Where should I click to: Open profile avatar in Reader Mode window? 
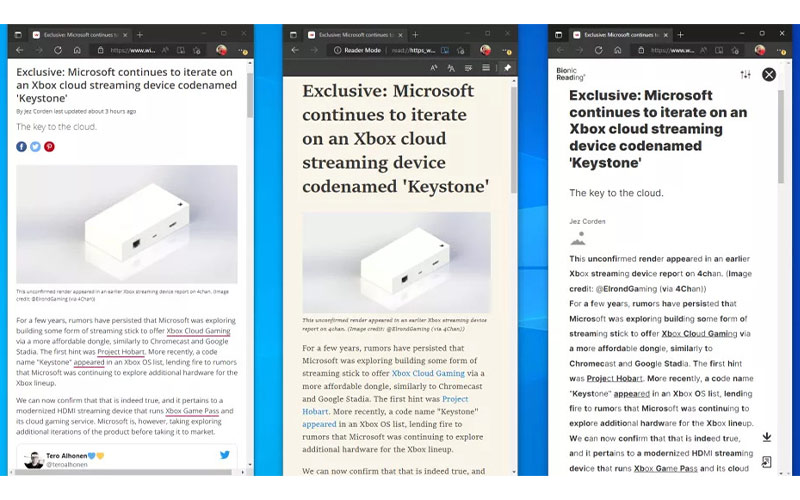pyautogui.click(x=485, y=49)
